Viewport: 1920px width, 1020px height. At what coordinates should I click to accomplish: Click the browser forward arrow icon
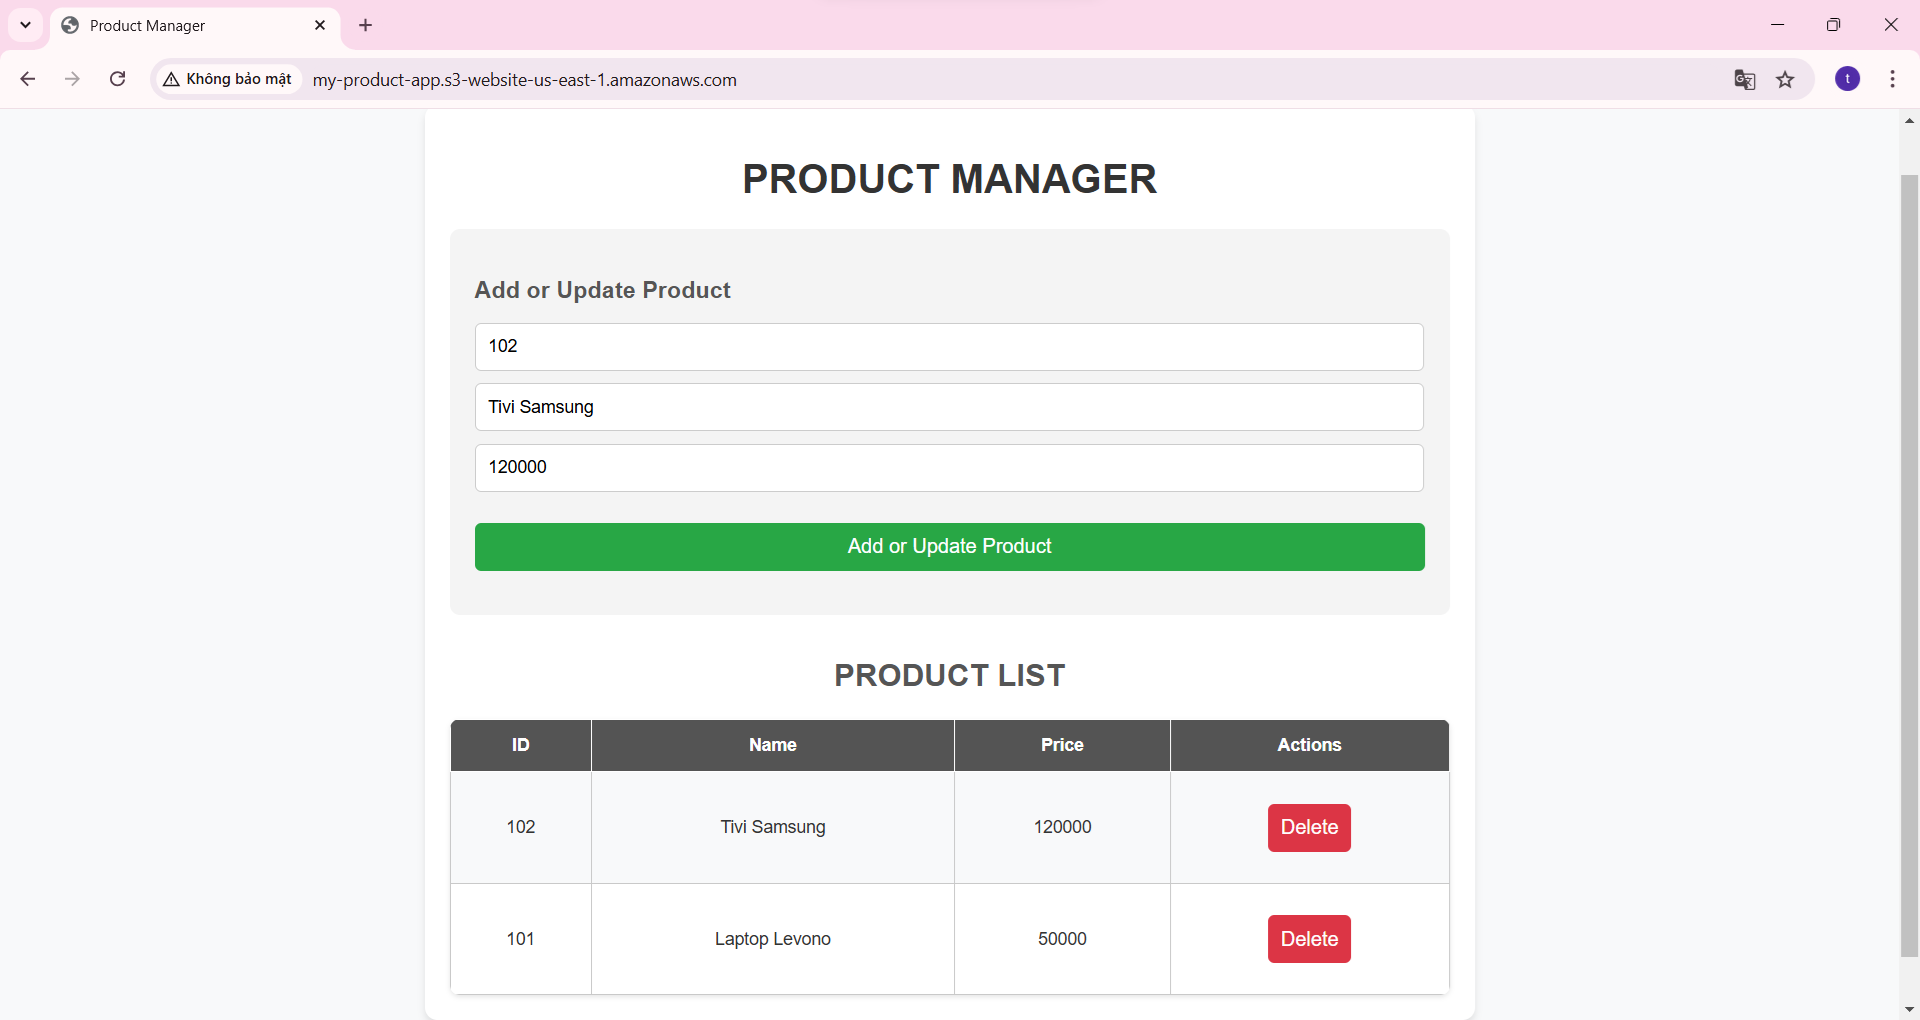(72, 79)
